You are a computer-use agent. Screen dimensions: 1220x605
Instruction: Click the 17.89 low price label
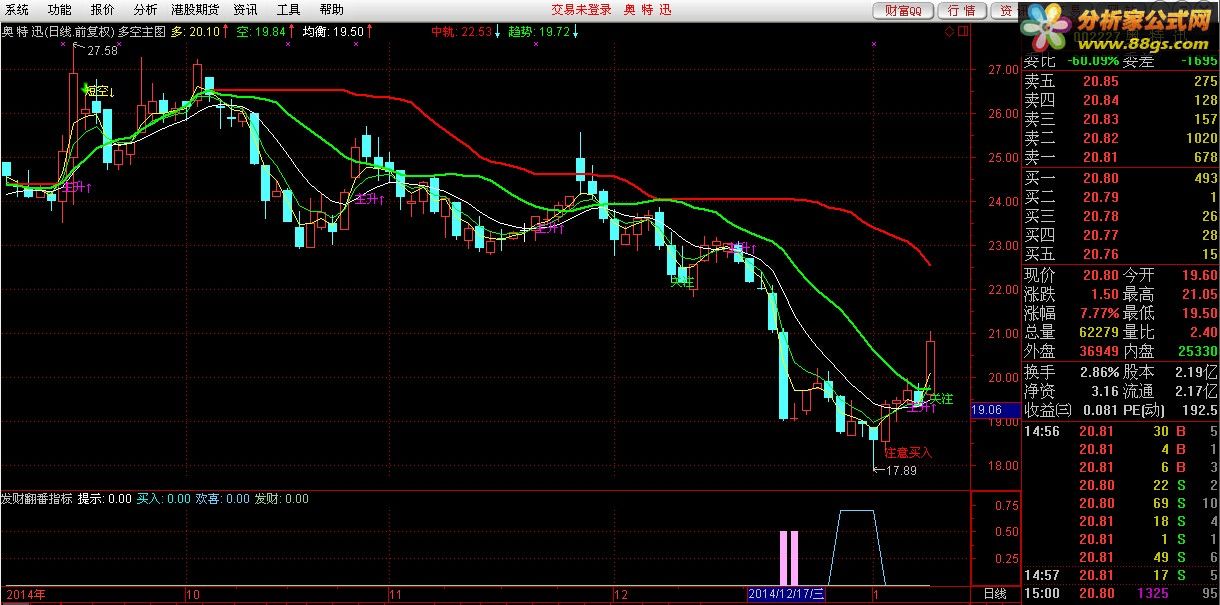coord(902,471)
